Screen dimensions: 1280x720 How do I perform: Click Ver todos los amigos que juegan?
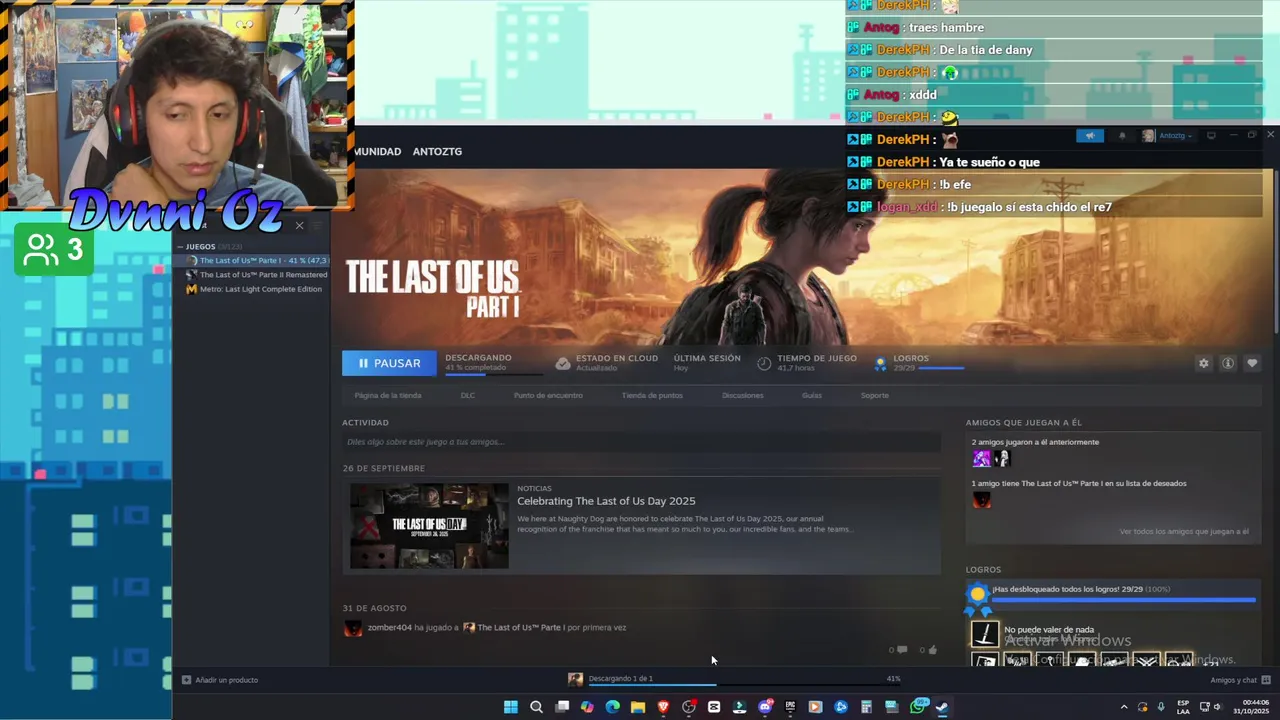[1184, 532]
